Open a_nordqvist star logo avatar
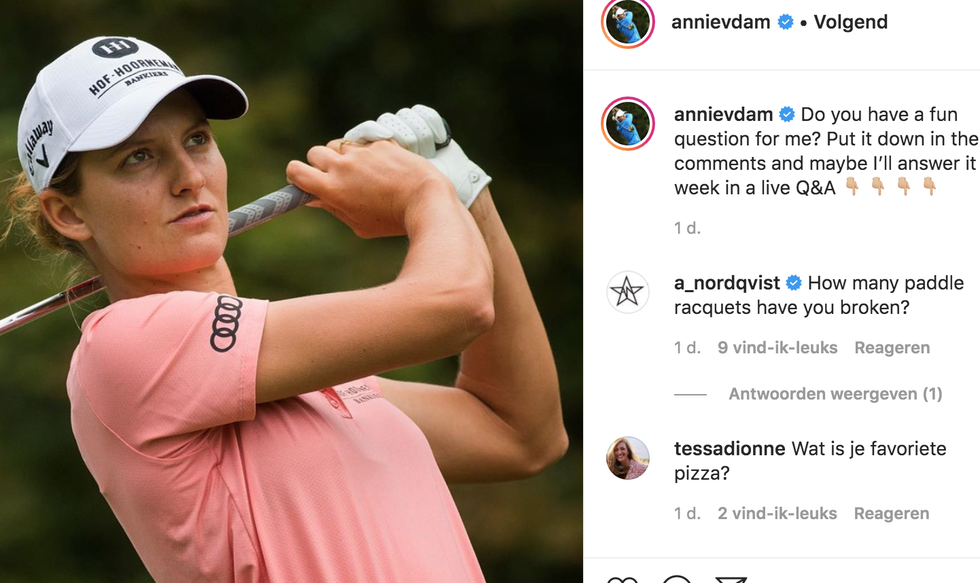 pos(628,292)
